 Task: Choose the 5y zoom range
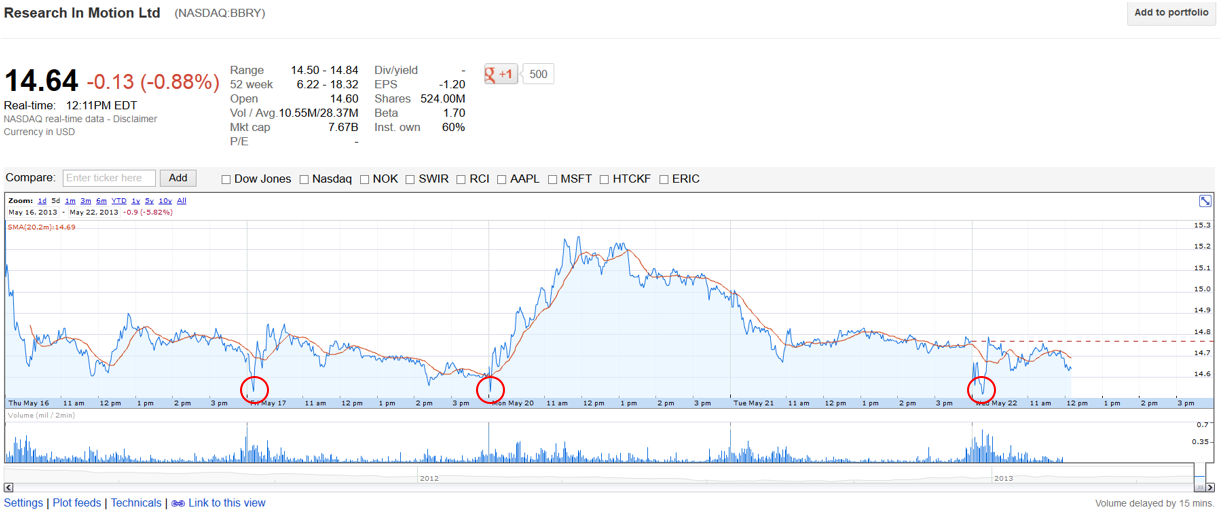point(149,201)
